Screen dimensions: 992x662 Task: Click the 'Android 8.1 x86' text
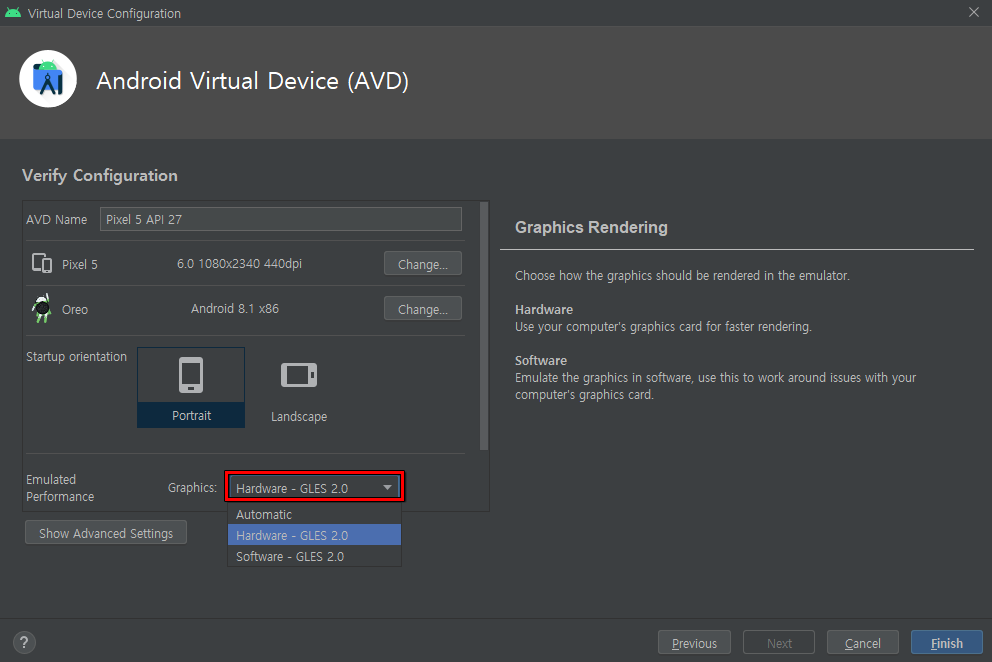pos(235,308)
